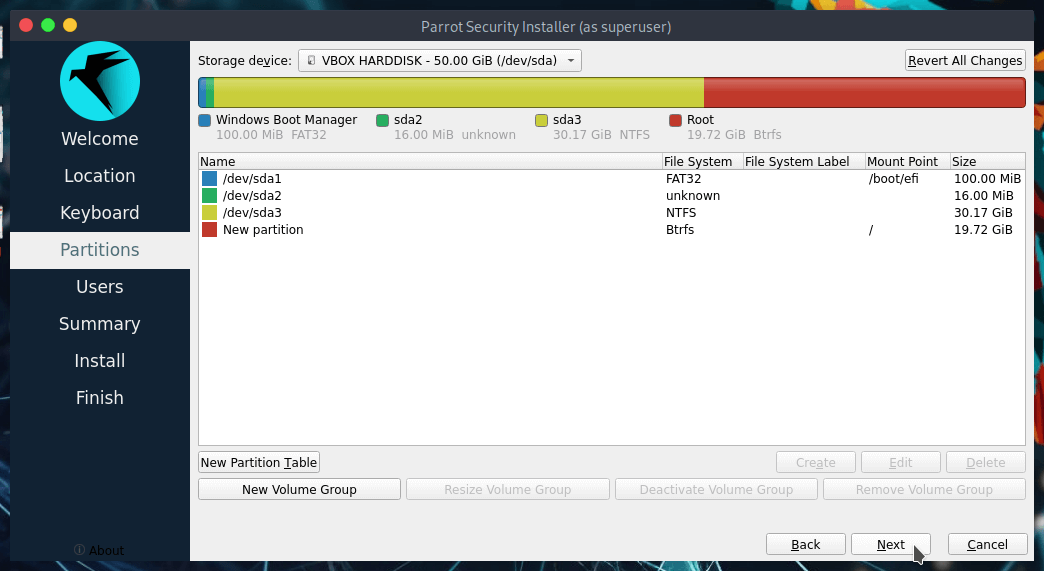Click the red macOS-style close window button
The width and height of the screenshot is (1044, 571).
[x=26, y=25]
